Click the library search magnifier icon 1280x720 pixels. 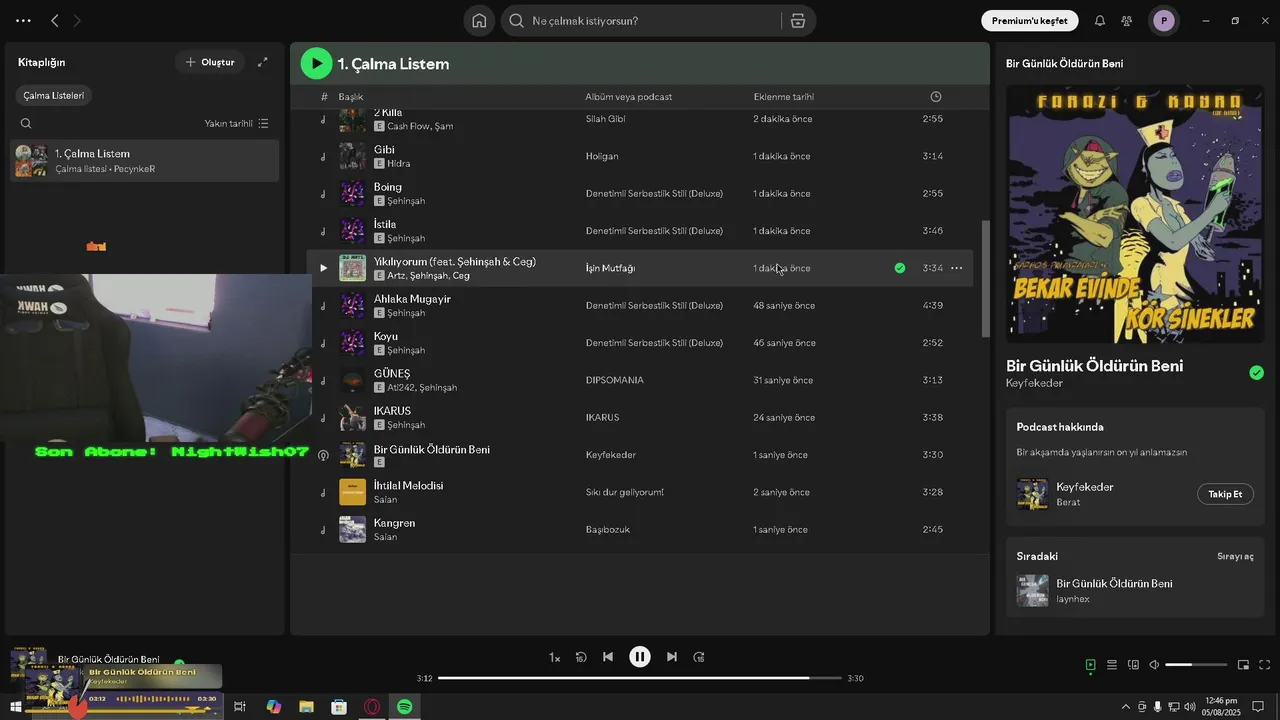point(26,124)
